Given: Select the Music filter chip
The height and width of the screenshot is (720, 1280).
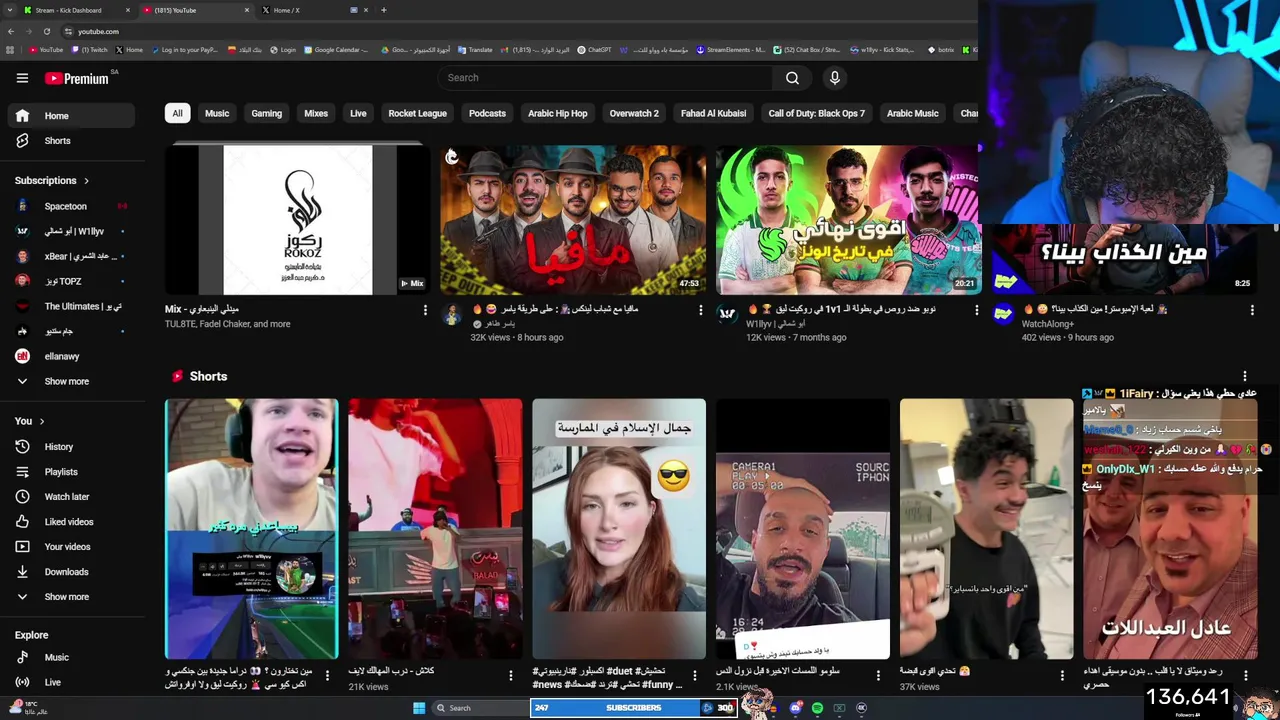Looking at the screenshot, I should coord(217,113).
